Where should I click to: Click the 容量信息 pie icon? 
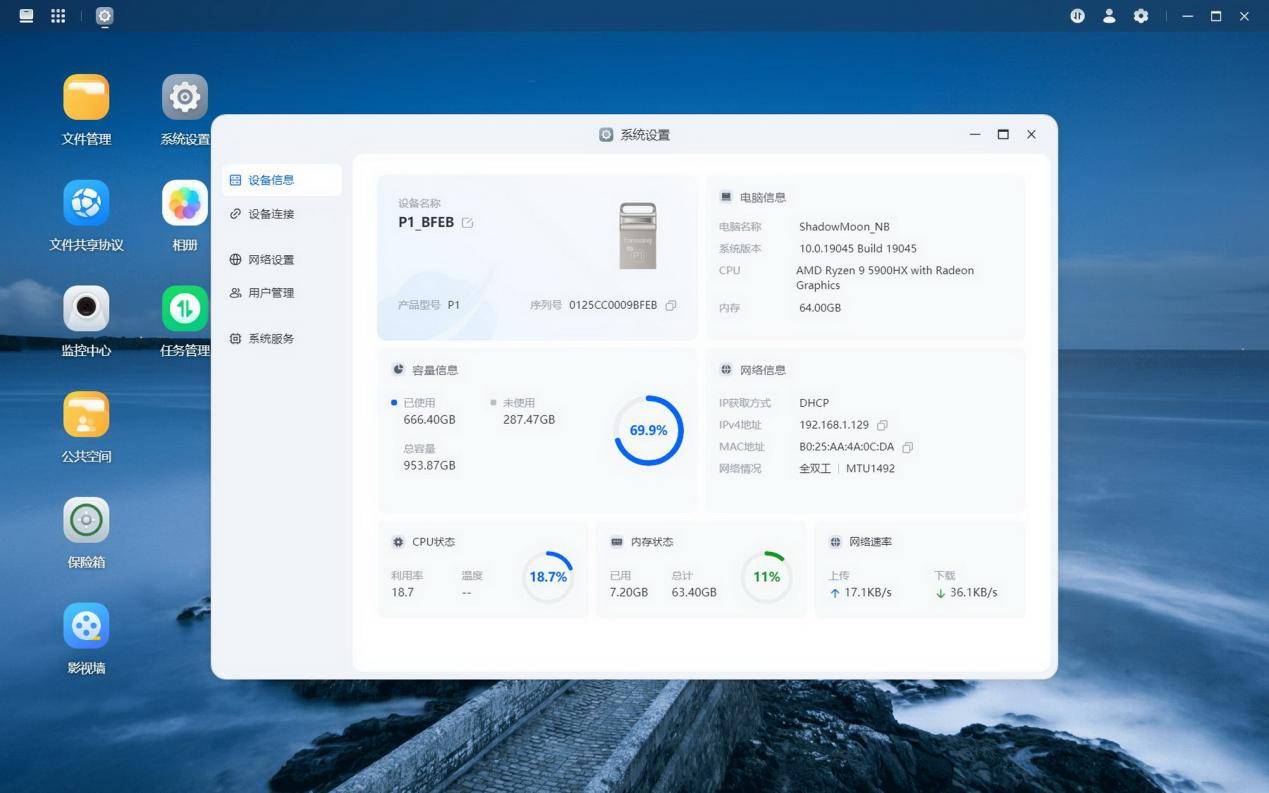coord(398,369)
